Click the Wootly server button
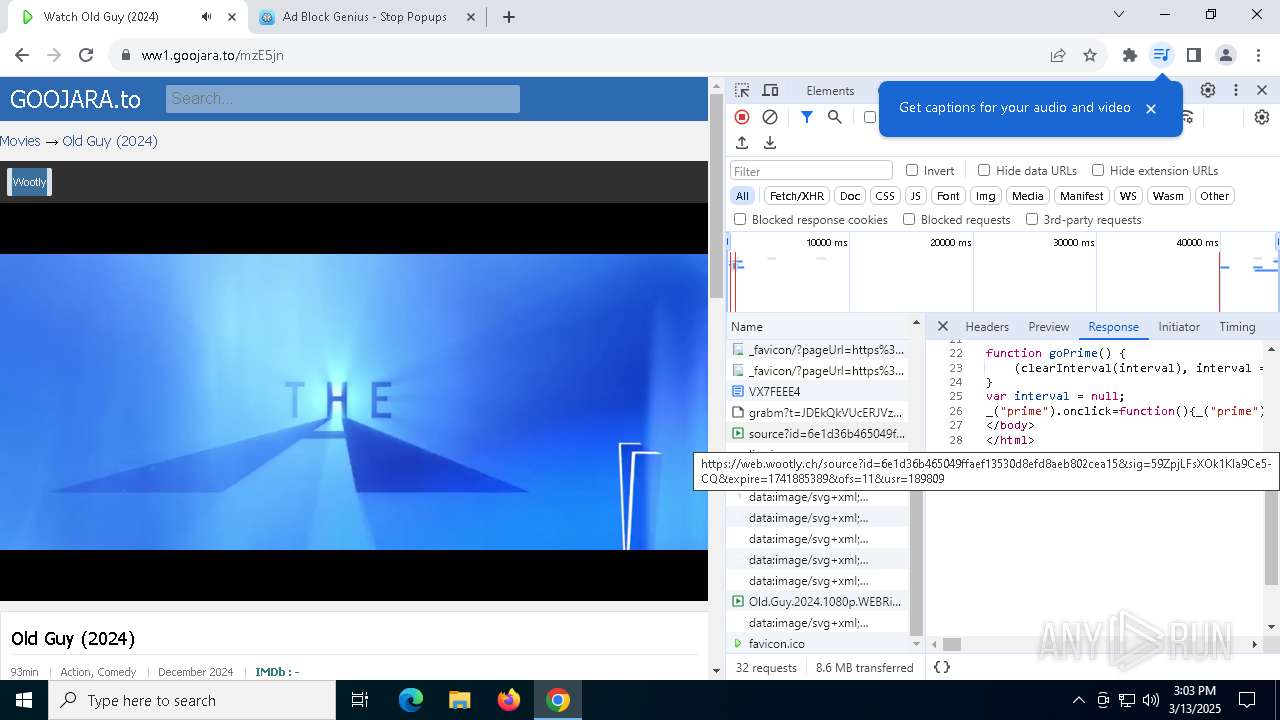Image resolution: width=1280 pixels, height=720 pixels. click(29, 182)
